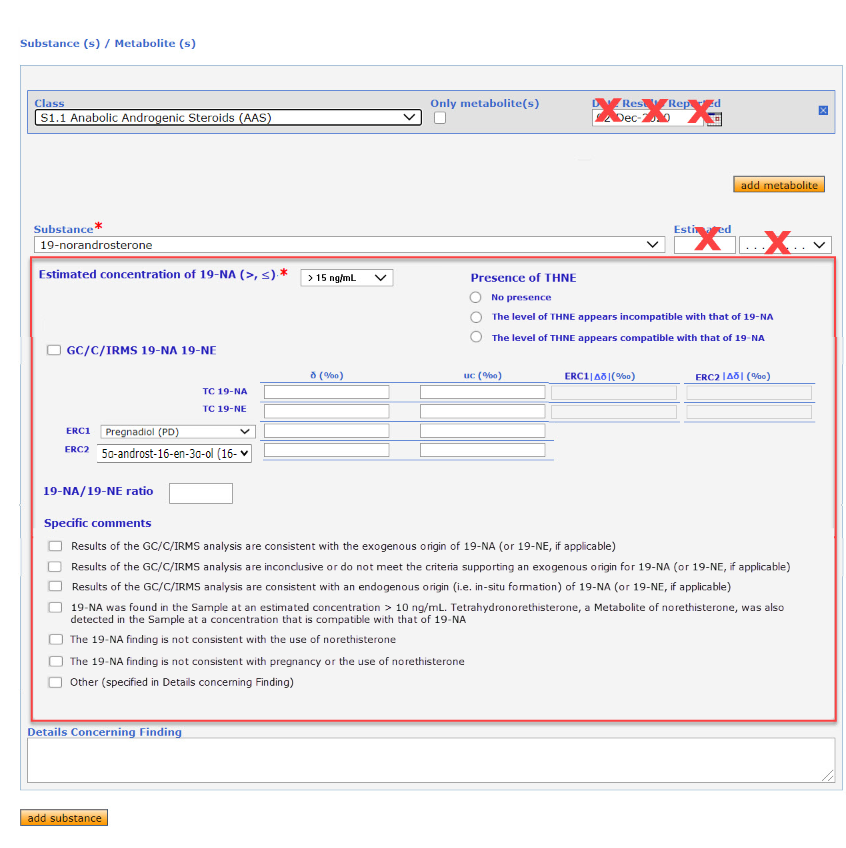Focus the ERC1 δ (‰) input
846x848 pixels.
pyautogui.click(x=326, y=430)
